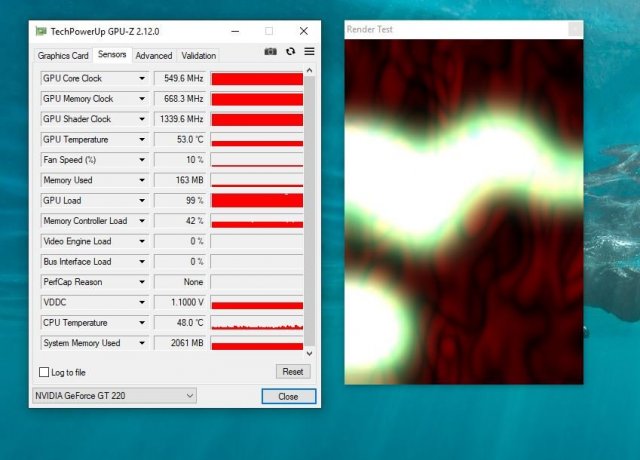Maximize the GPU-Z window
The height and width of the screenshot is (460, 640).
(x=268, y=31)
